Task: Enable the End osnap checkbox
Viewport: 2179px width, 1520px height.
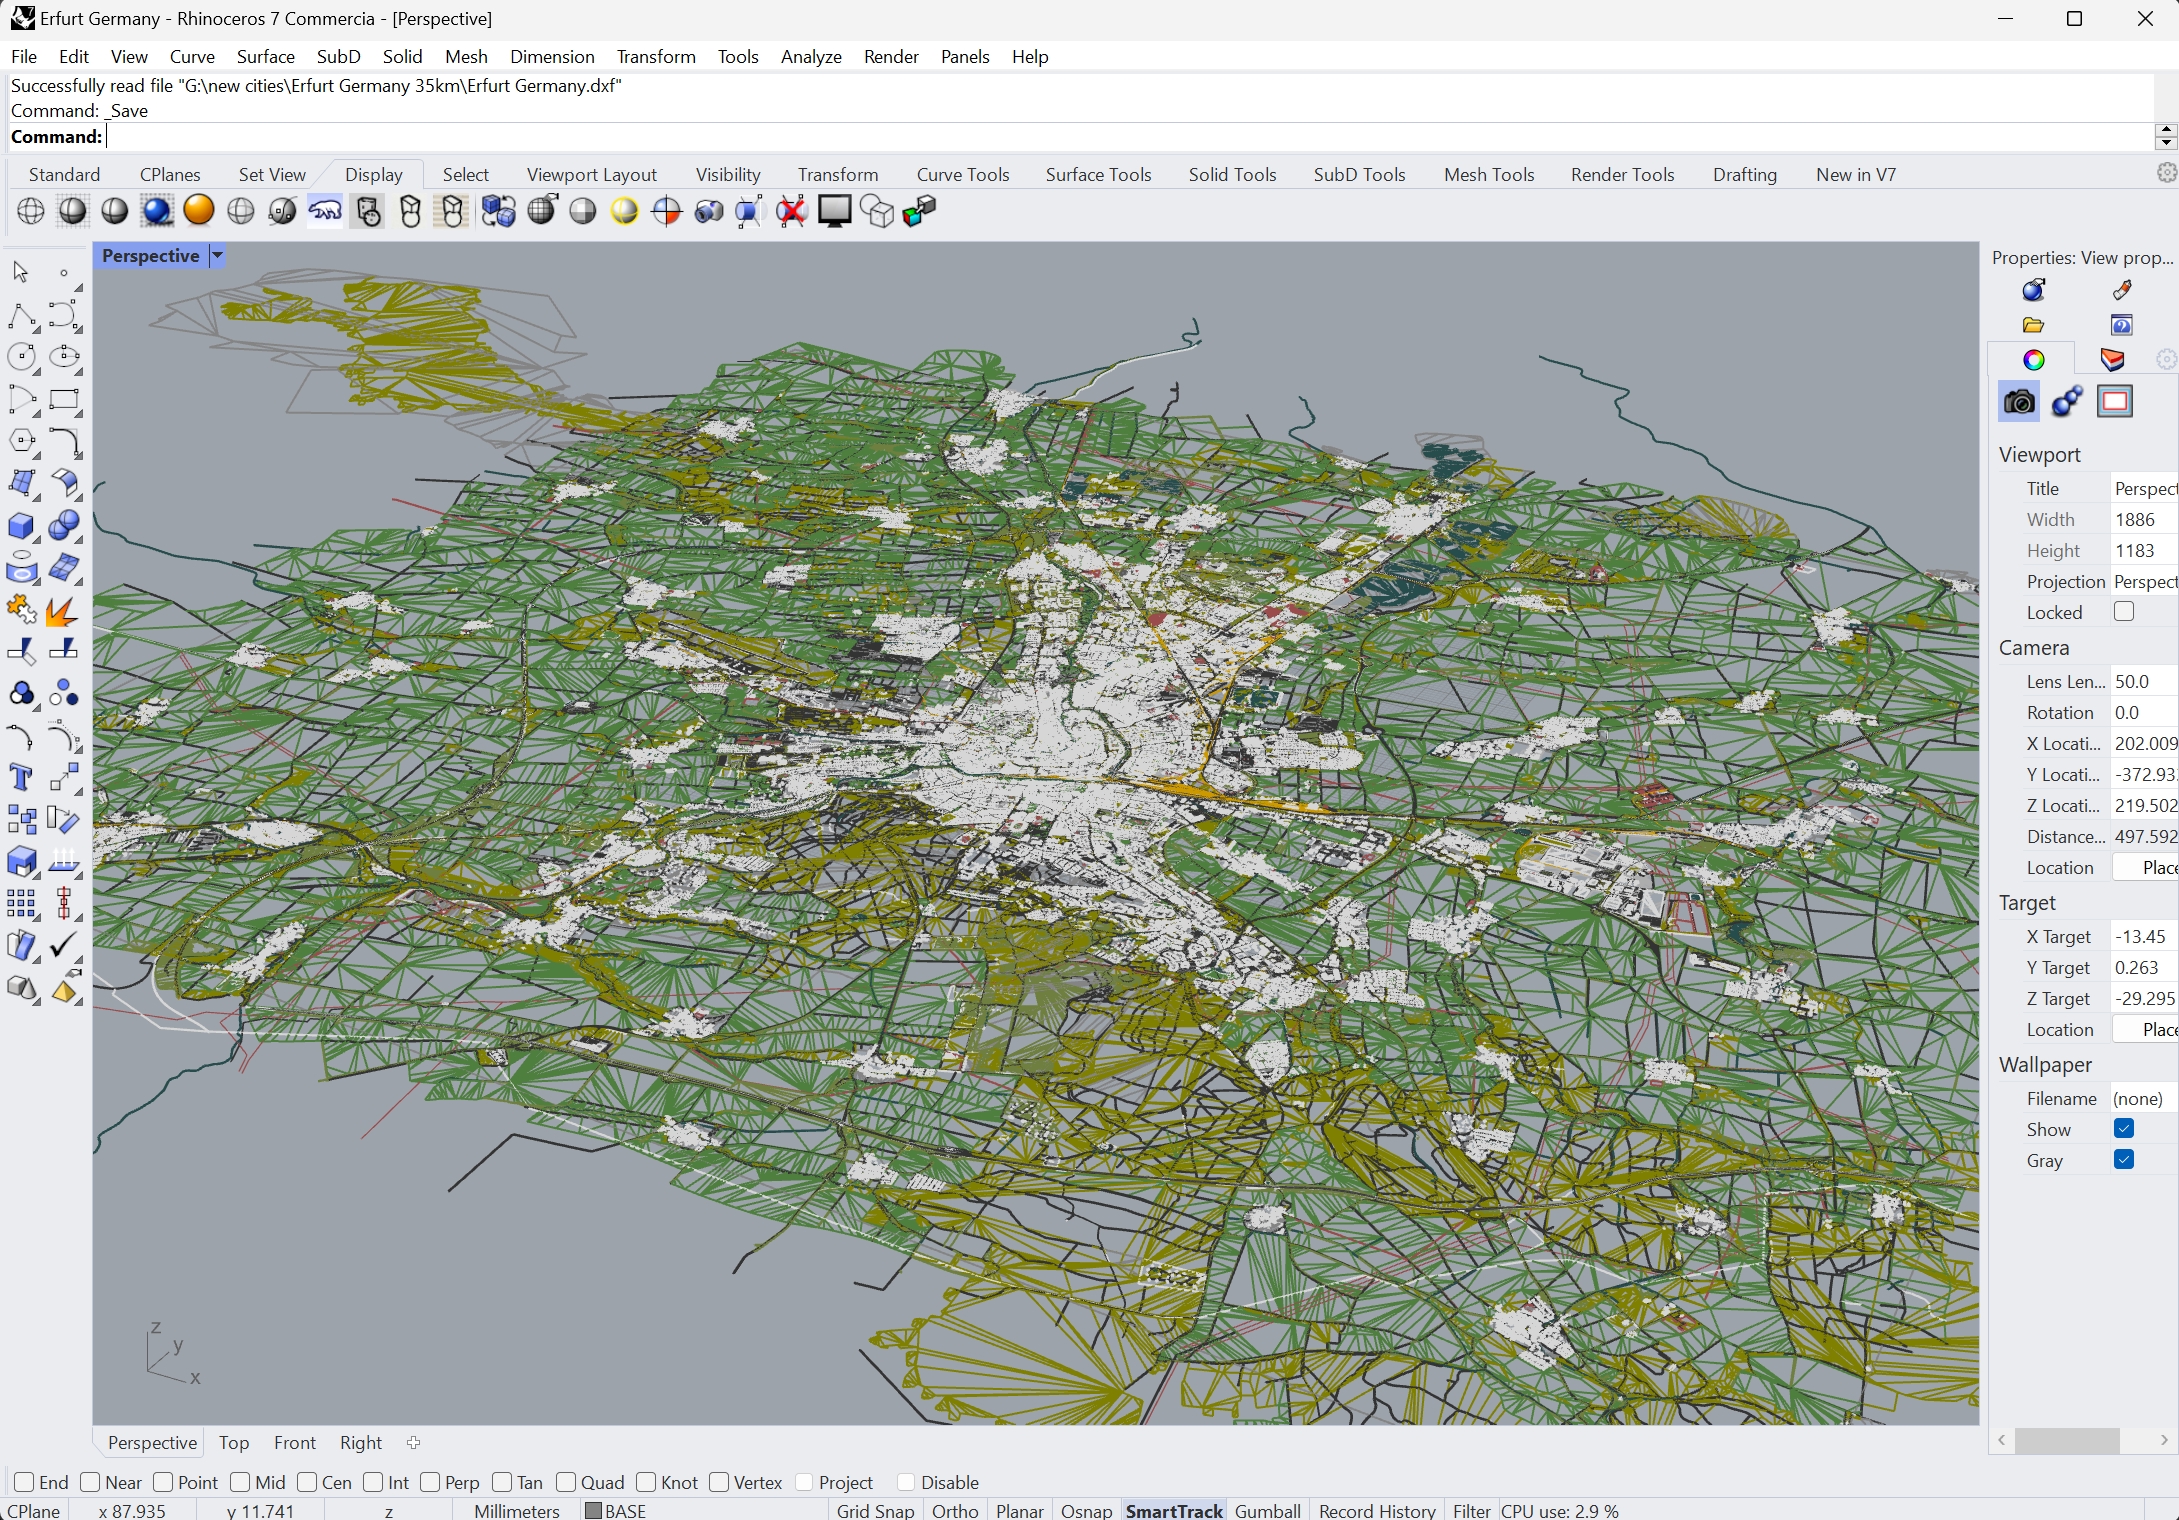Action: pos(25,1482)
